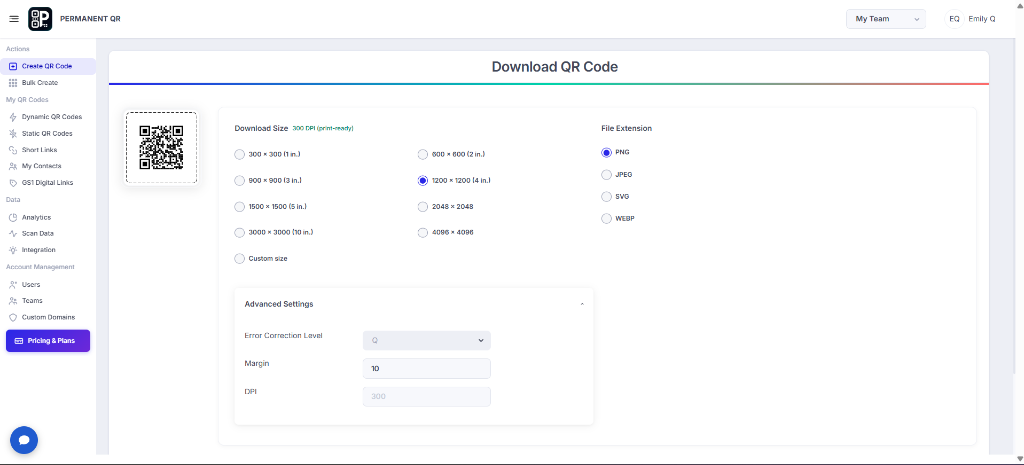Select the 2048 × 2048 size
The image size is (1024, 465).
point(423,206)
